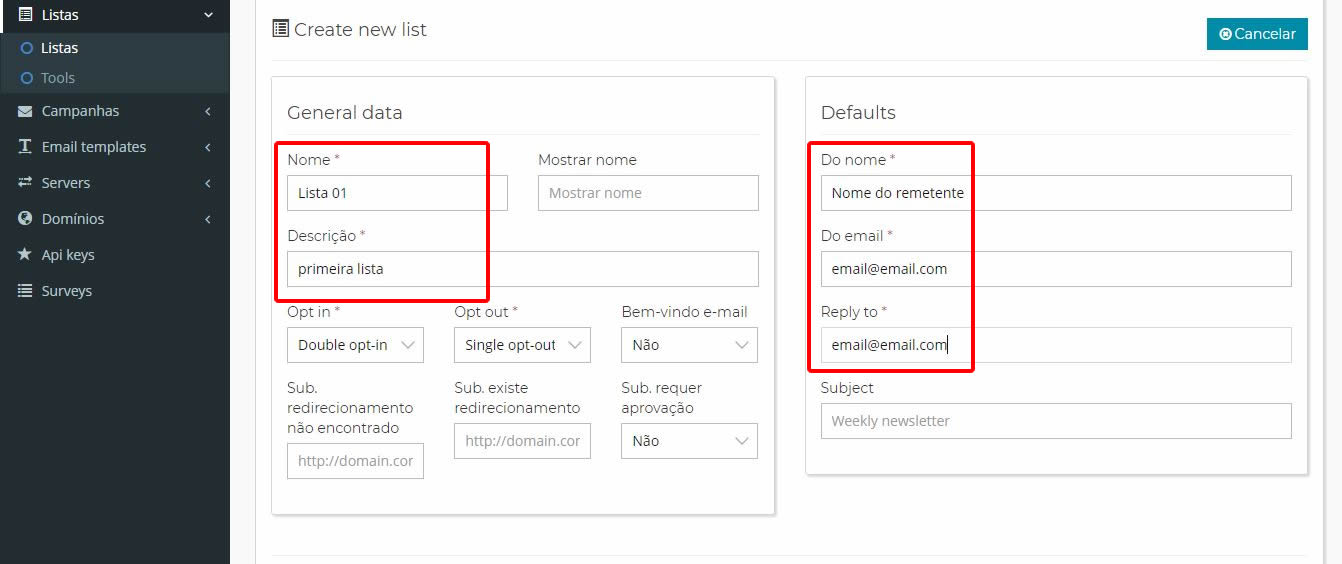The height and width of the screenshot is (564, 1342).
Task: Click the Email templates text icon
Action: coord(25,147)
